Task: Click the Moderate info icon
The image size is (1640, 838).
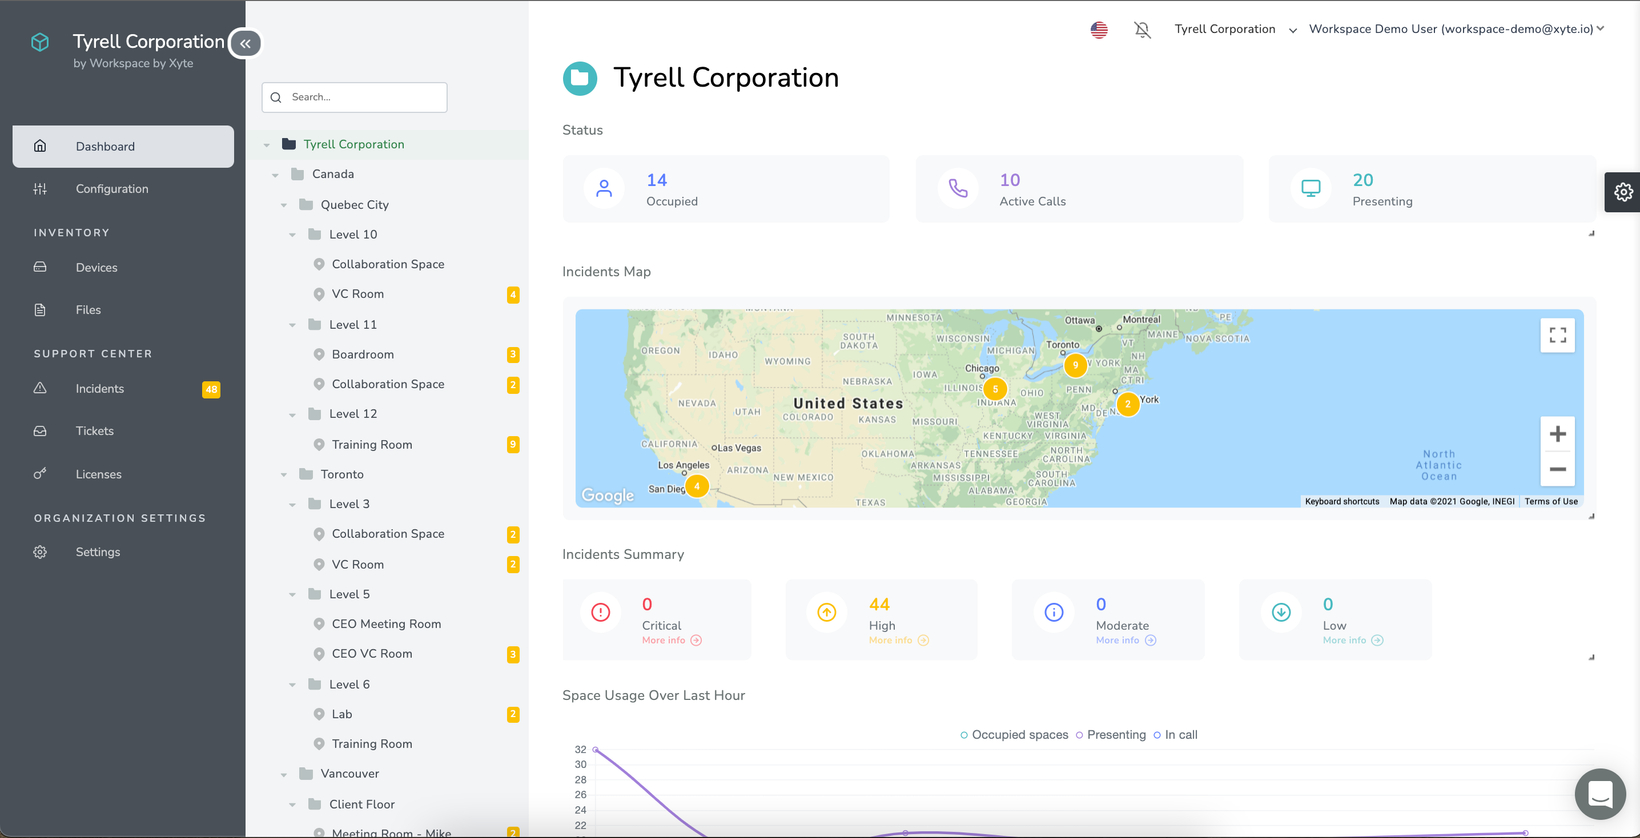Action: [x=1054, y=612]
